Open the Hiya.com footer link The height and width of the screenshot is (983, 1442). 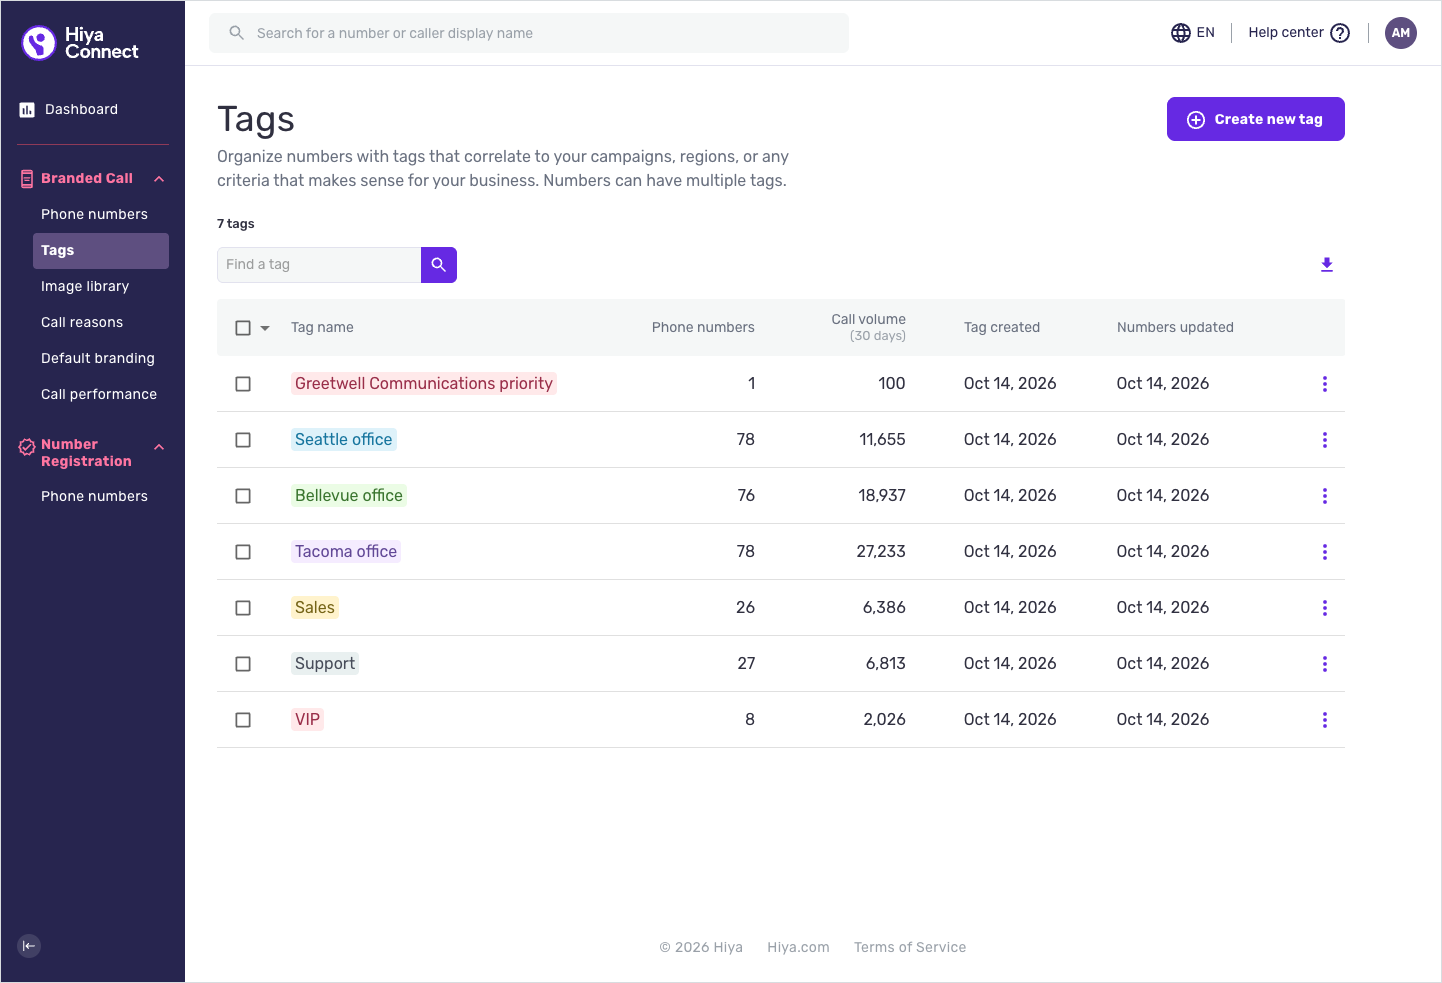point(798,948)
